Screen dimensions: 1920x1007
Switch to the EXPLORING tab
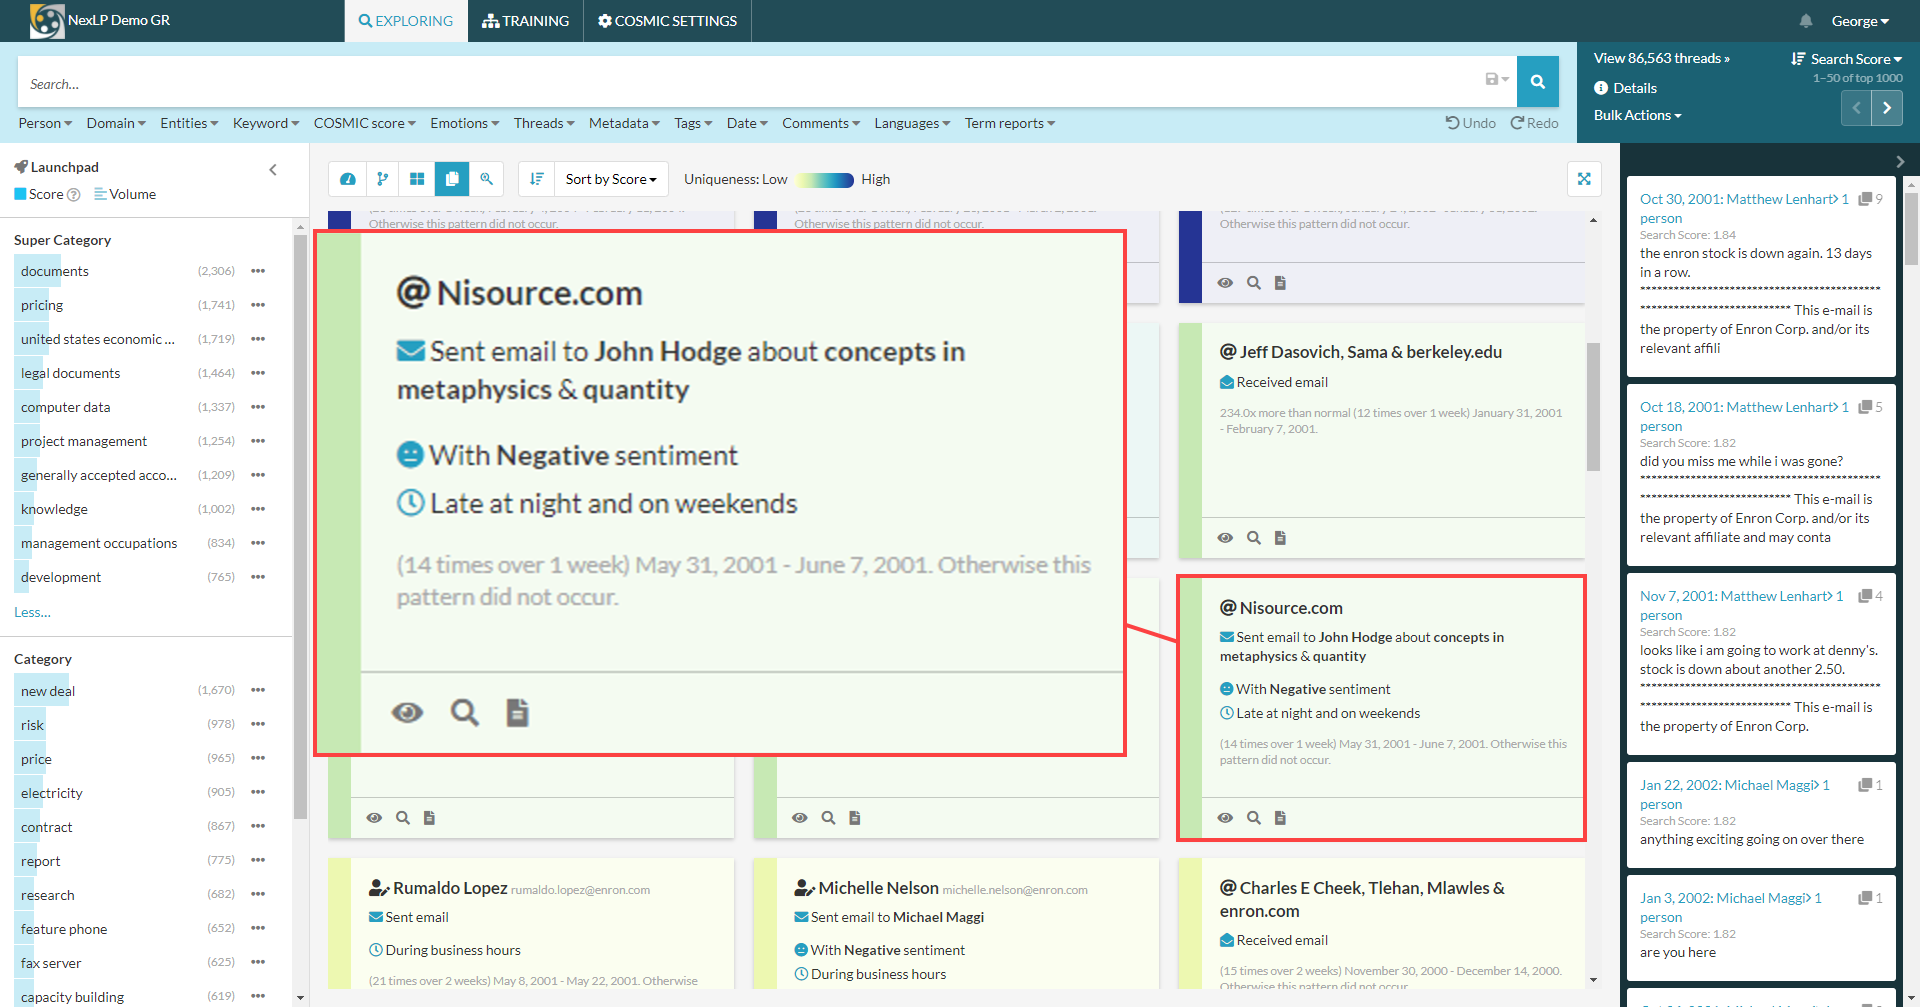[x=406, y=21]
